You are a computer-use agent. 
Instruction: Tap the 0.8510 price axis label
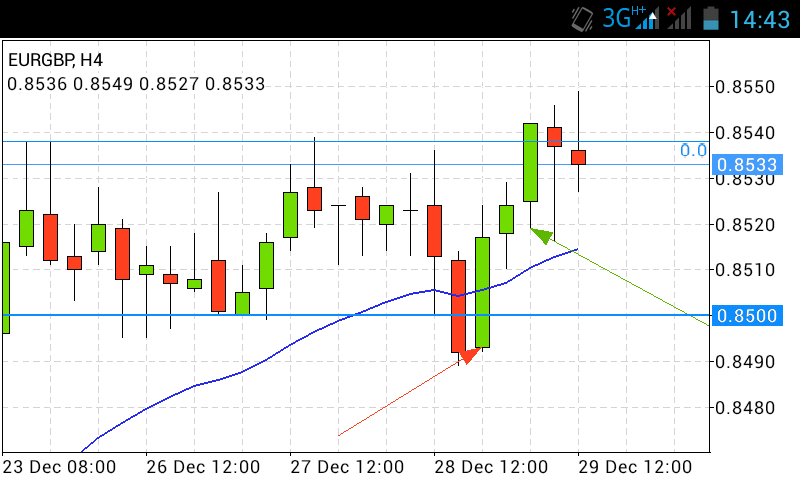click(745, 269)
